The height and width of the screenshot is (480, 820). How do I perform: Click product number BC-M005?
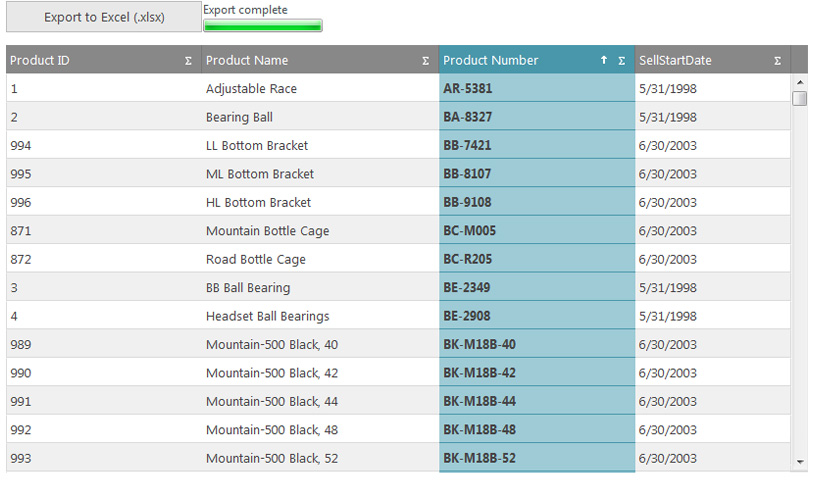click(x=537, y=231)
